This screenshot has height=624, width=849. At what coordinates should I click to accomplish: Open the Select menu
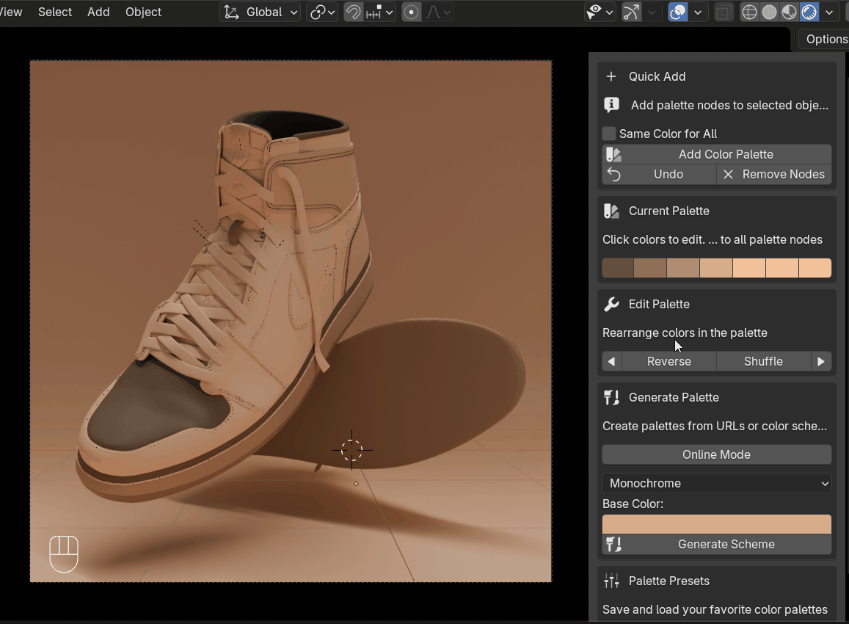coord(55,12)
